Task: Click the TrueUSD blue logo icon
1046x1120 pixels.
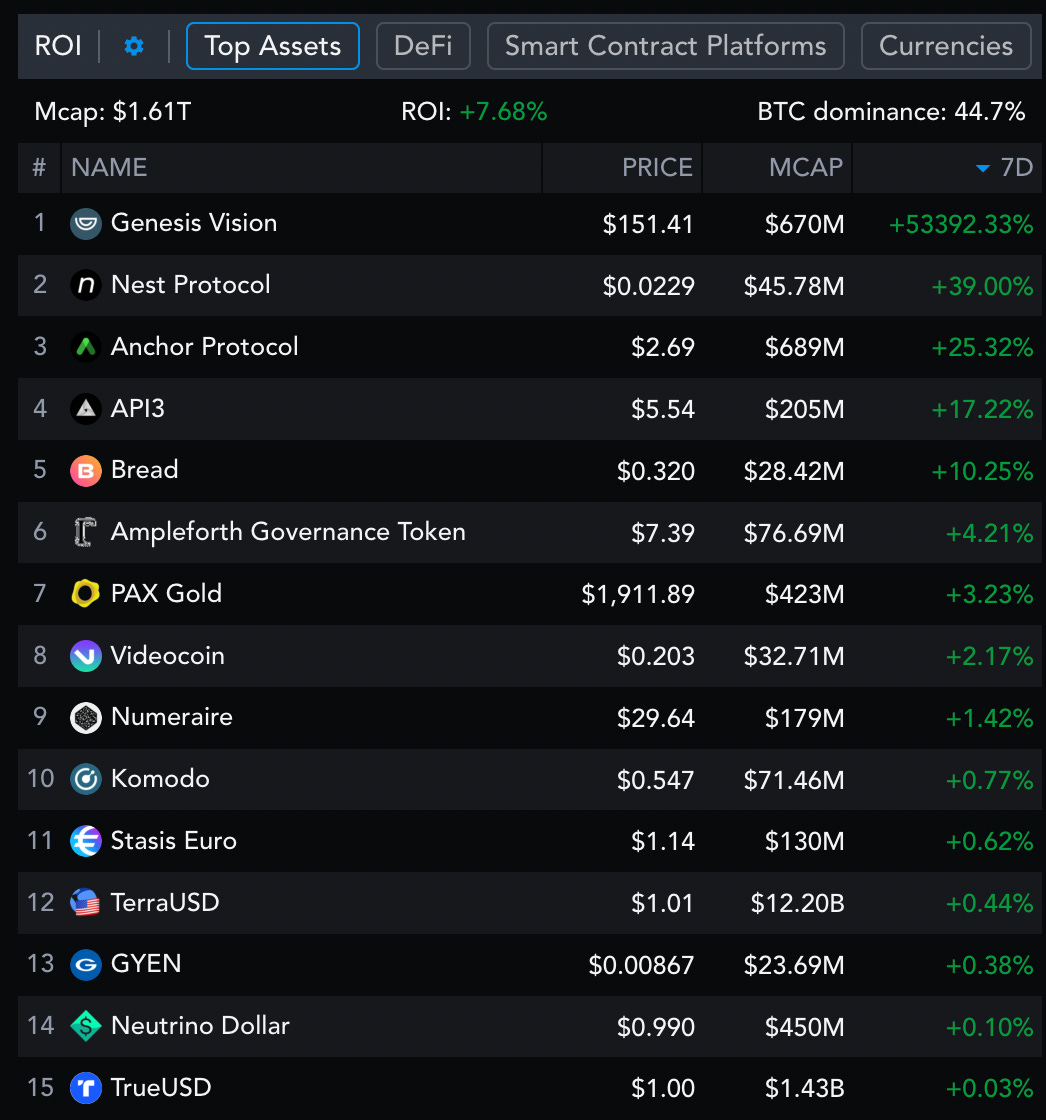Action: [86, 1088]
